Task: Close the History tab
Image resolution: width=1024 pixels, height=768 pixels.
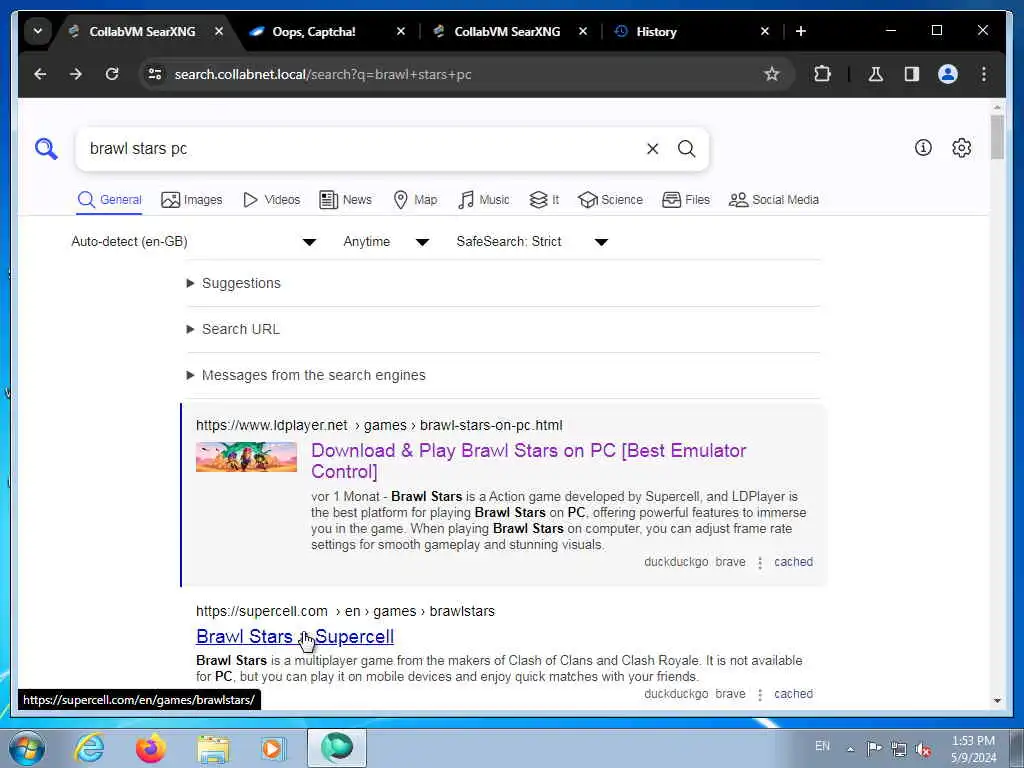Action: click(765, 31)
